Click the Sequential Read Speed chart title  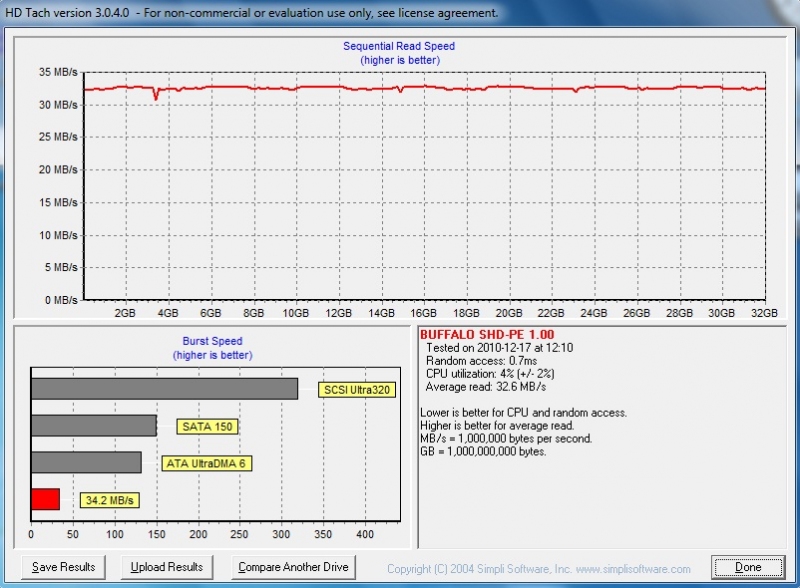pyautogui.click(x=399, y=46)
